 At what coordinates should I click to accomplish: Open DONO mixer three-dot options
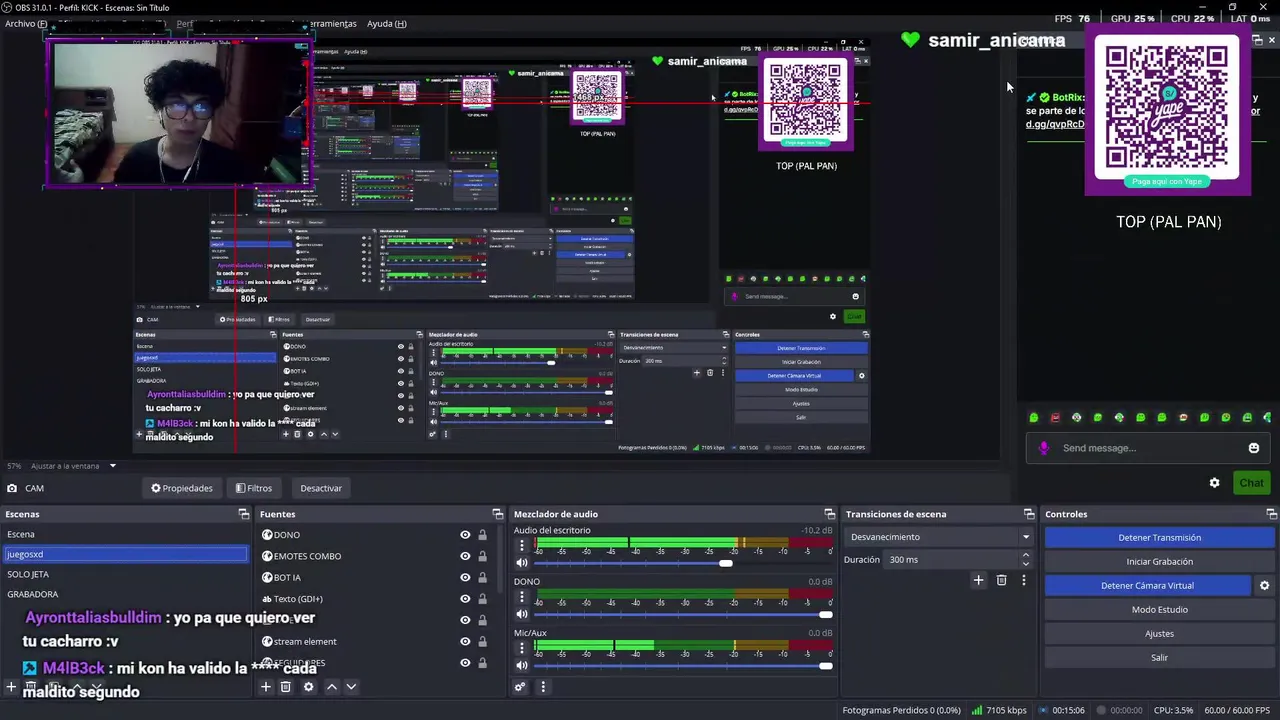521,598
